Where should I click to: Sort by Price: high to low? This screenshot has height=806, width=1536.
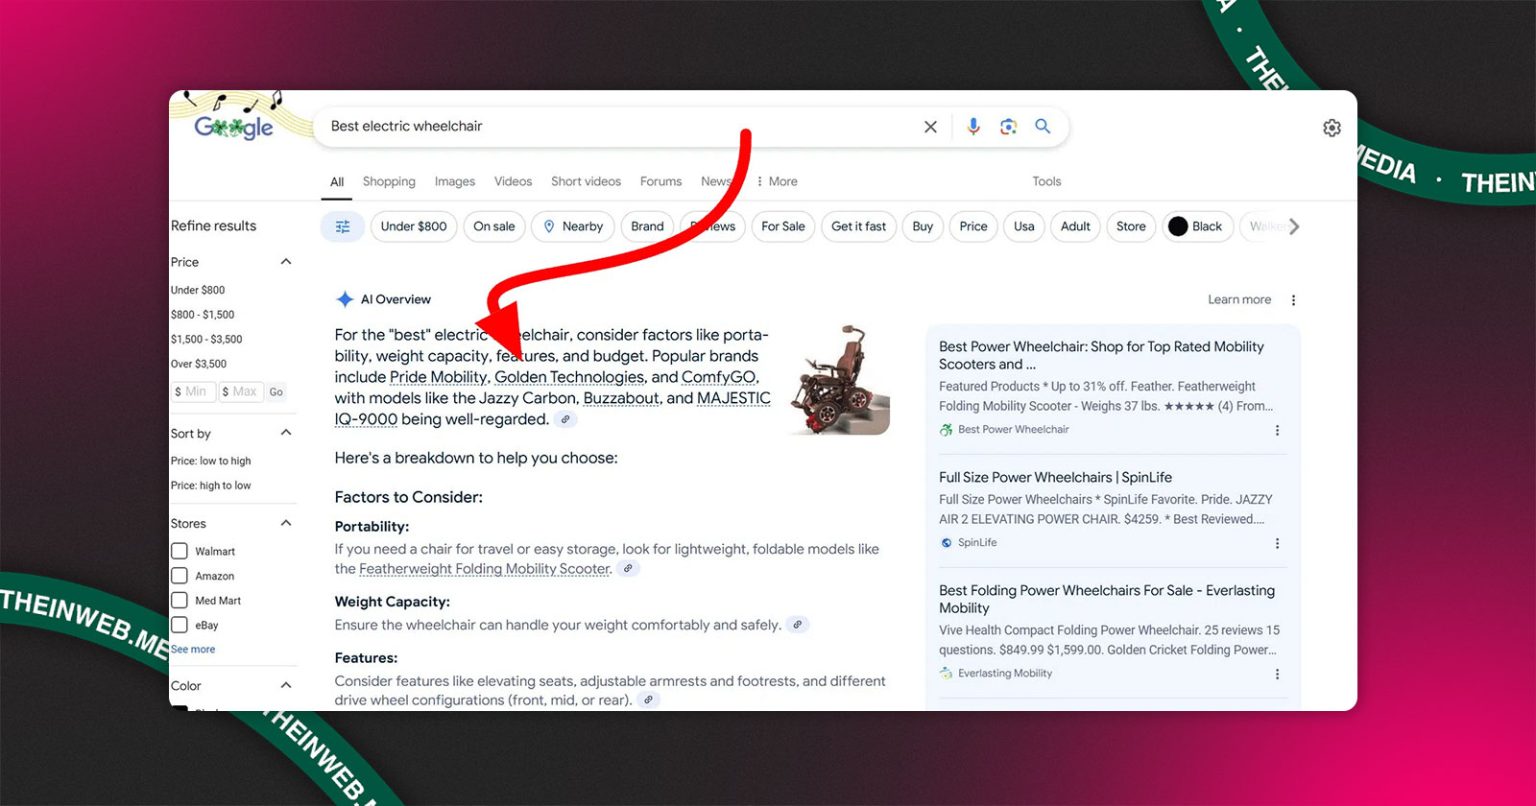coord(211,486)
